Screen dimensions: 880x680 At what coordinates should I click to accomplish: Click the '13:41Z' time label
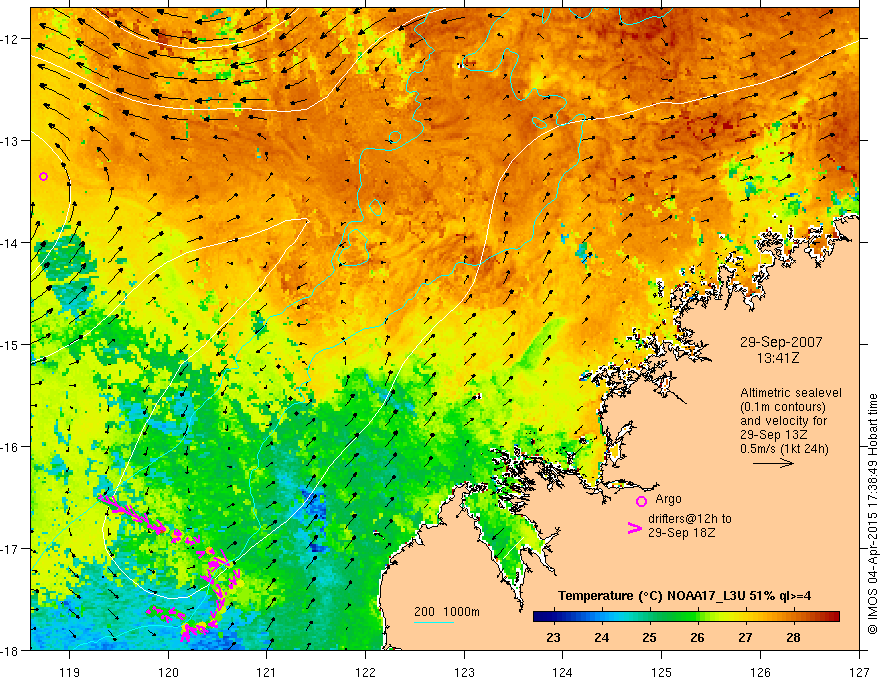tap(778, 357)
